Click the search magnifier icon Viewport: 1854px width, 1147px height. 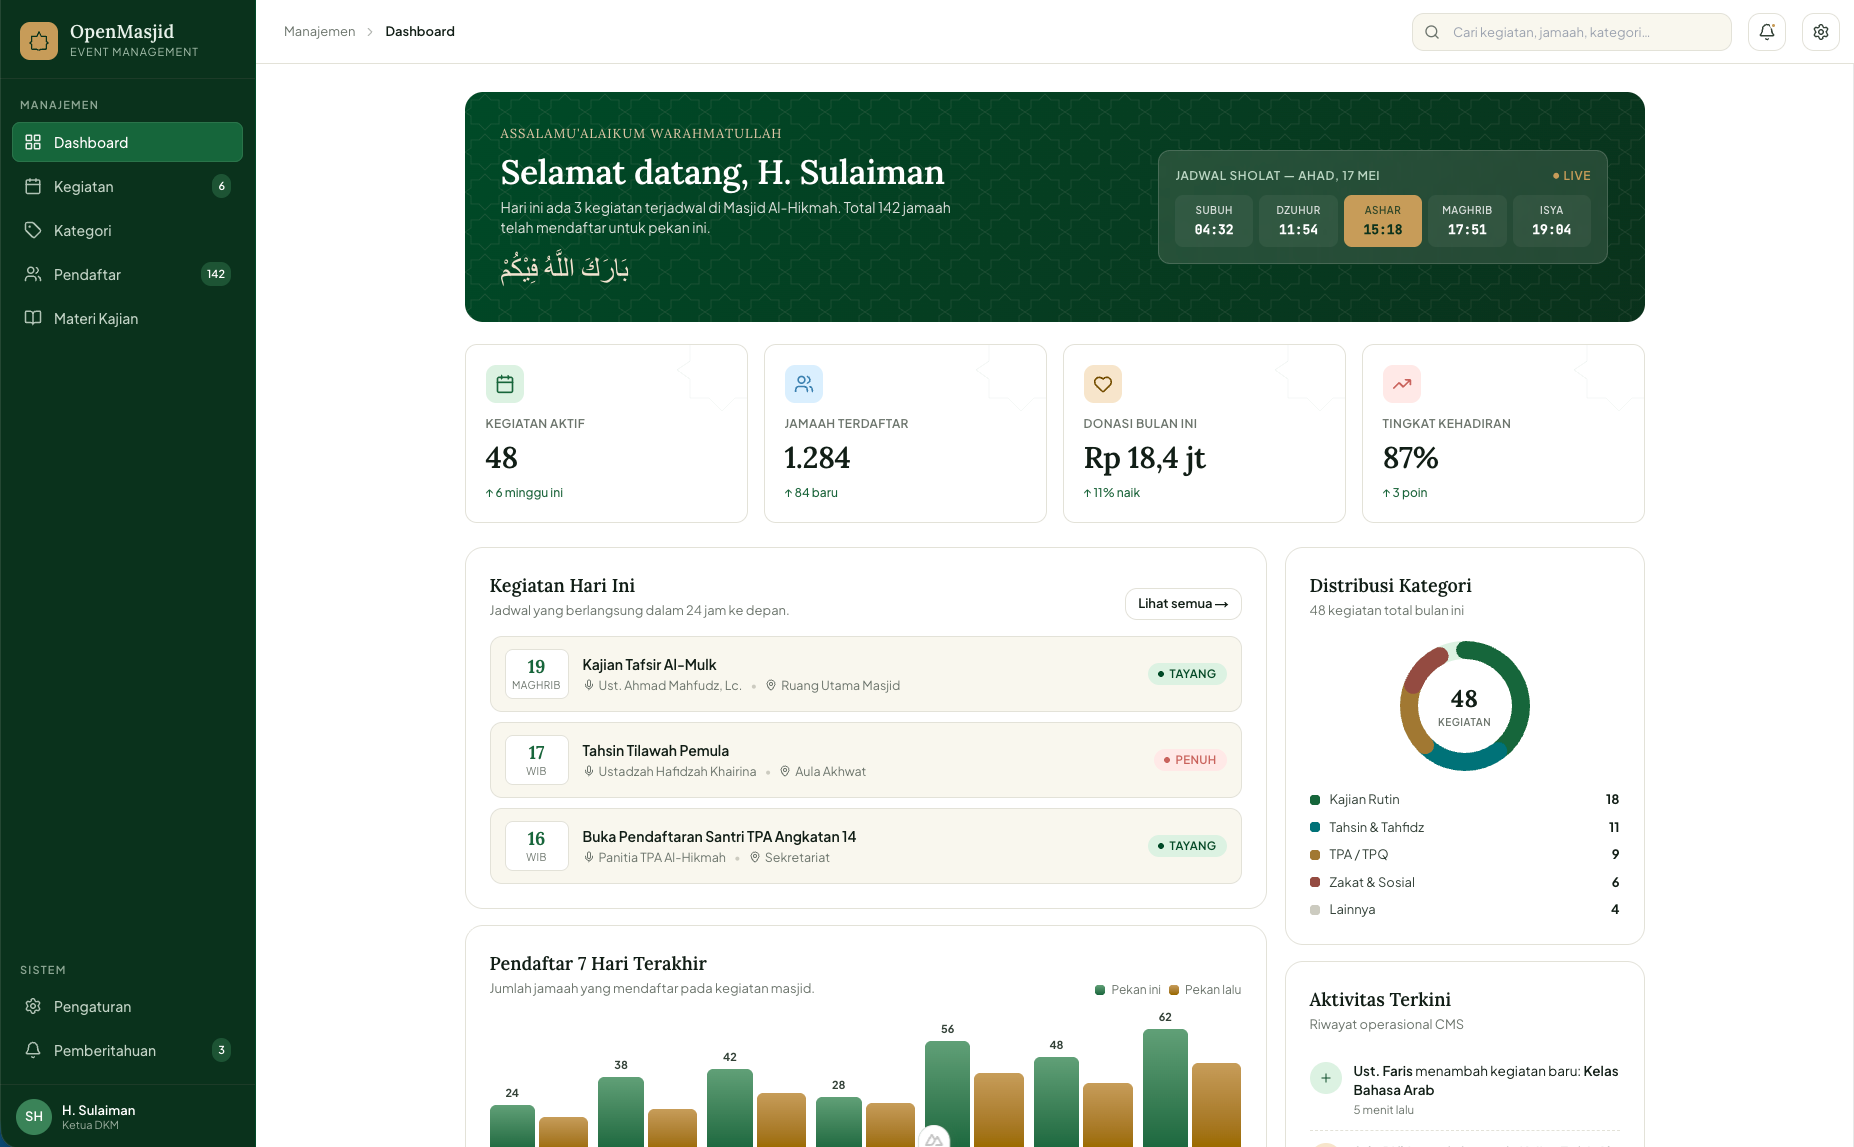point(1432,32)
